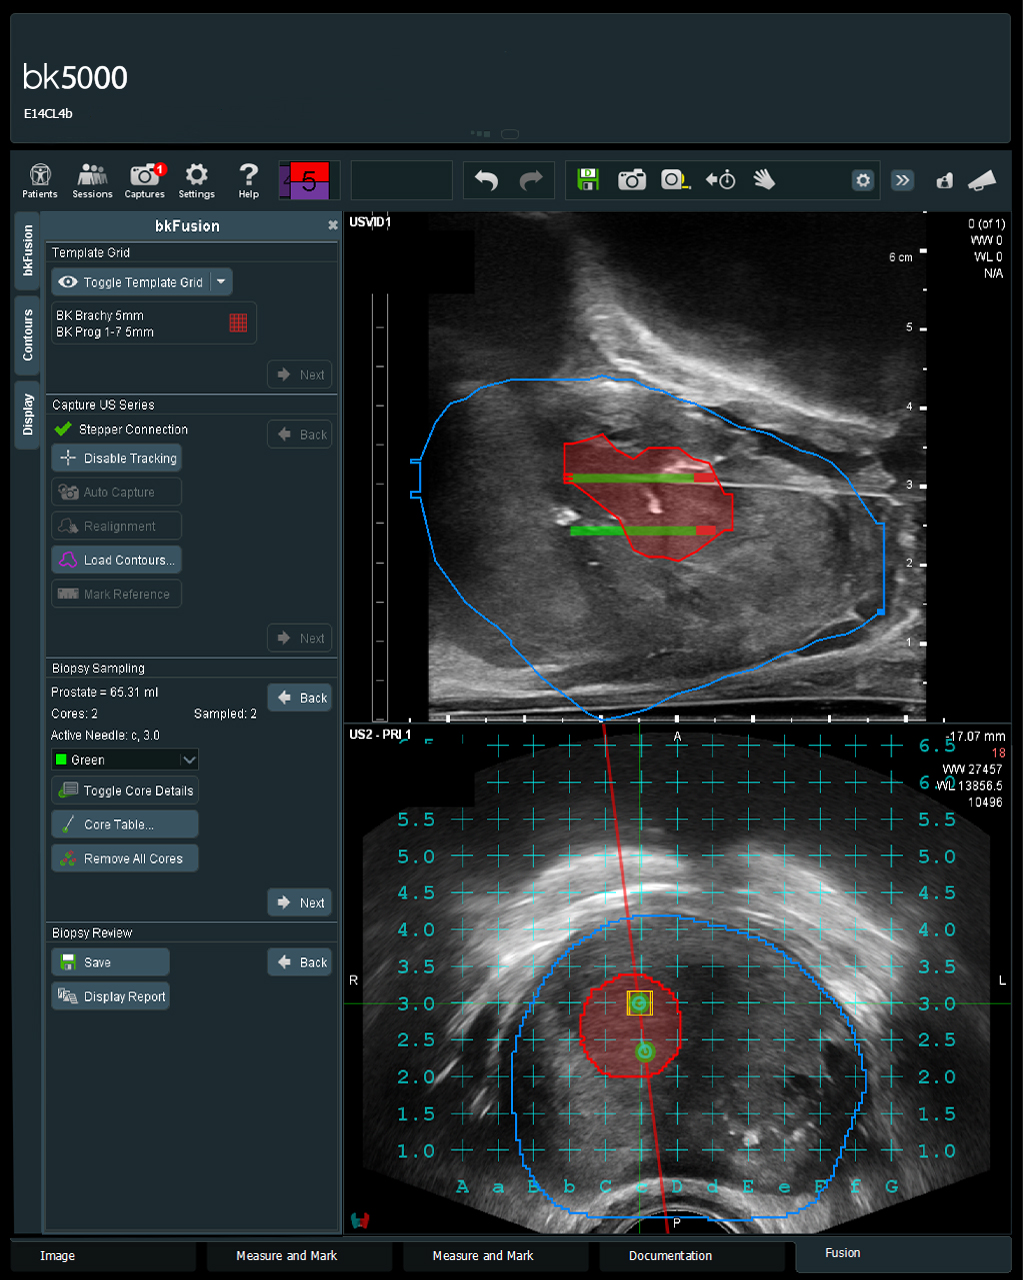Click the hand icon in toolbar

(x=764, y=180)
